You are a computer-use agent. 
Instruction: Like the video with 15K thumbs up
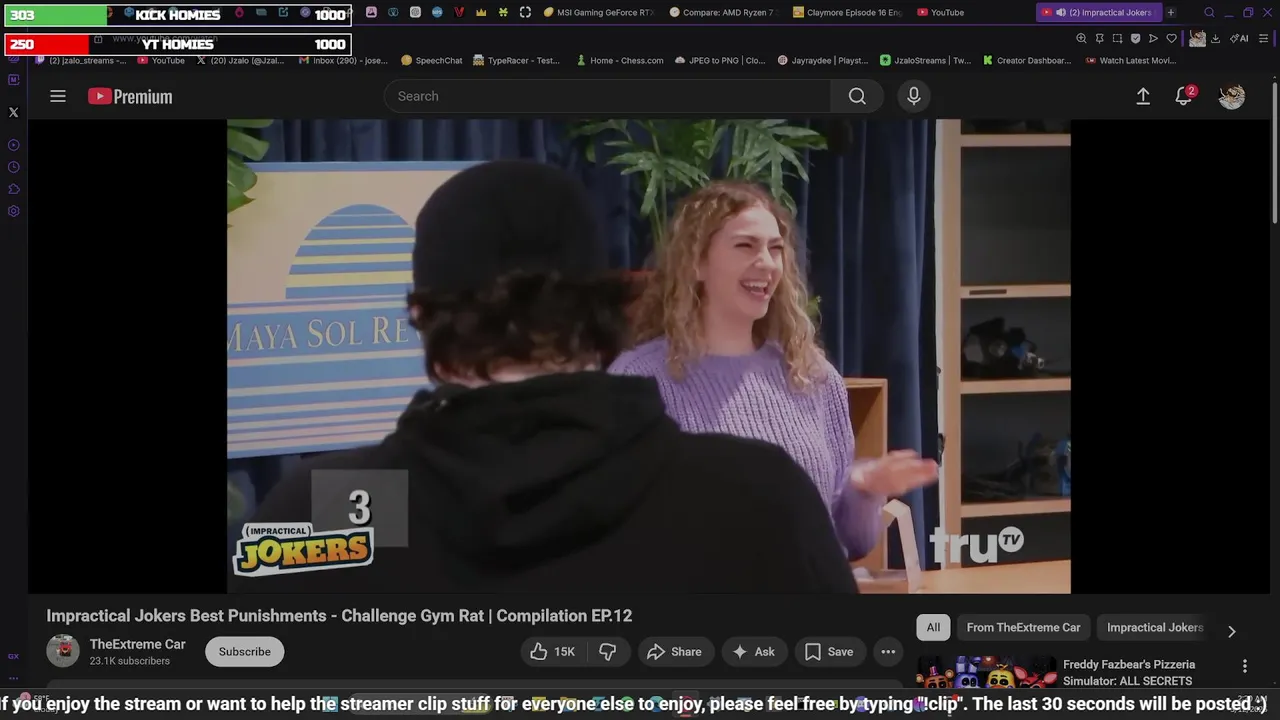click(552, 652)
